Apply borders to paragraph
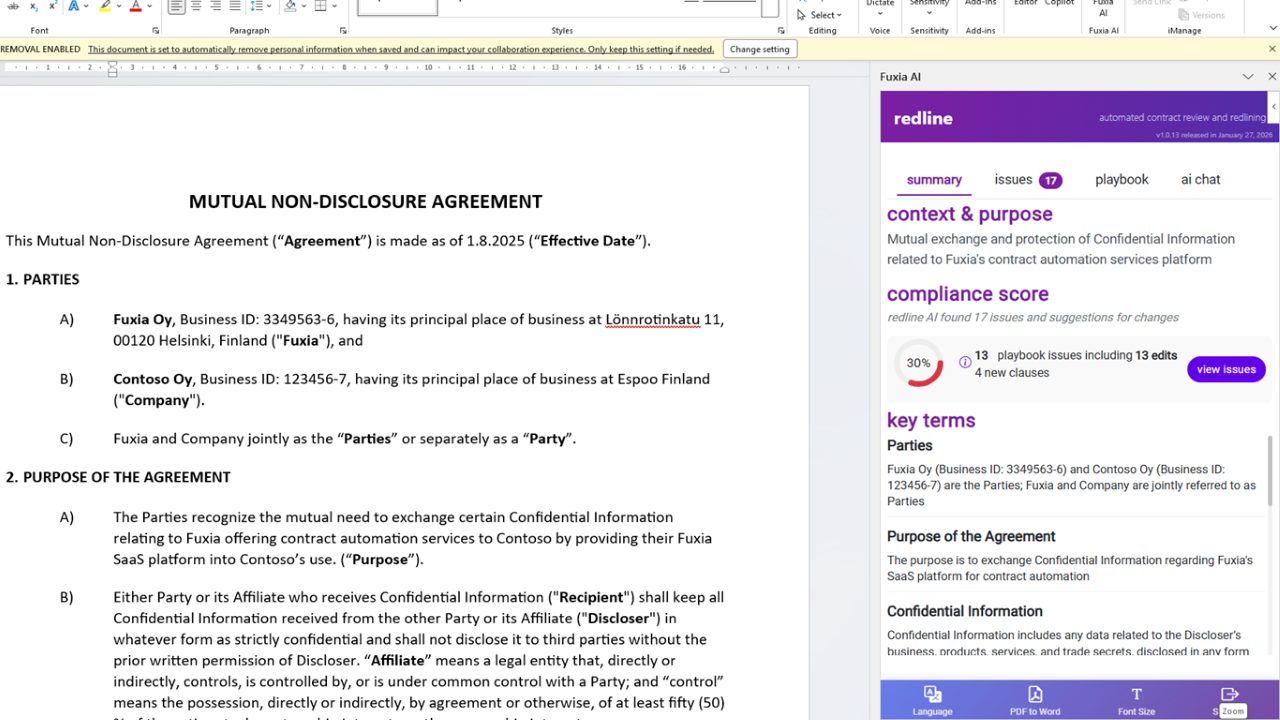This screenshot has height=720, width=1280. pyautogui.click(x=320, y=6)
